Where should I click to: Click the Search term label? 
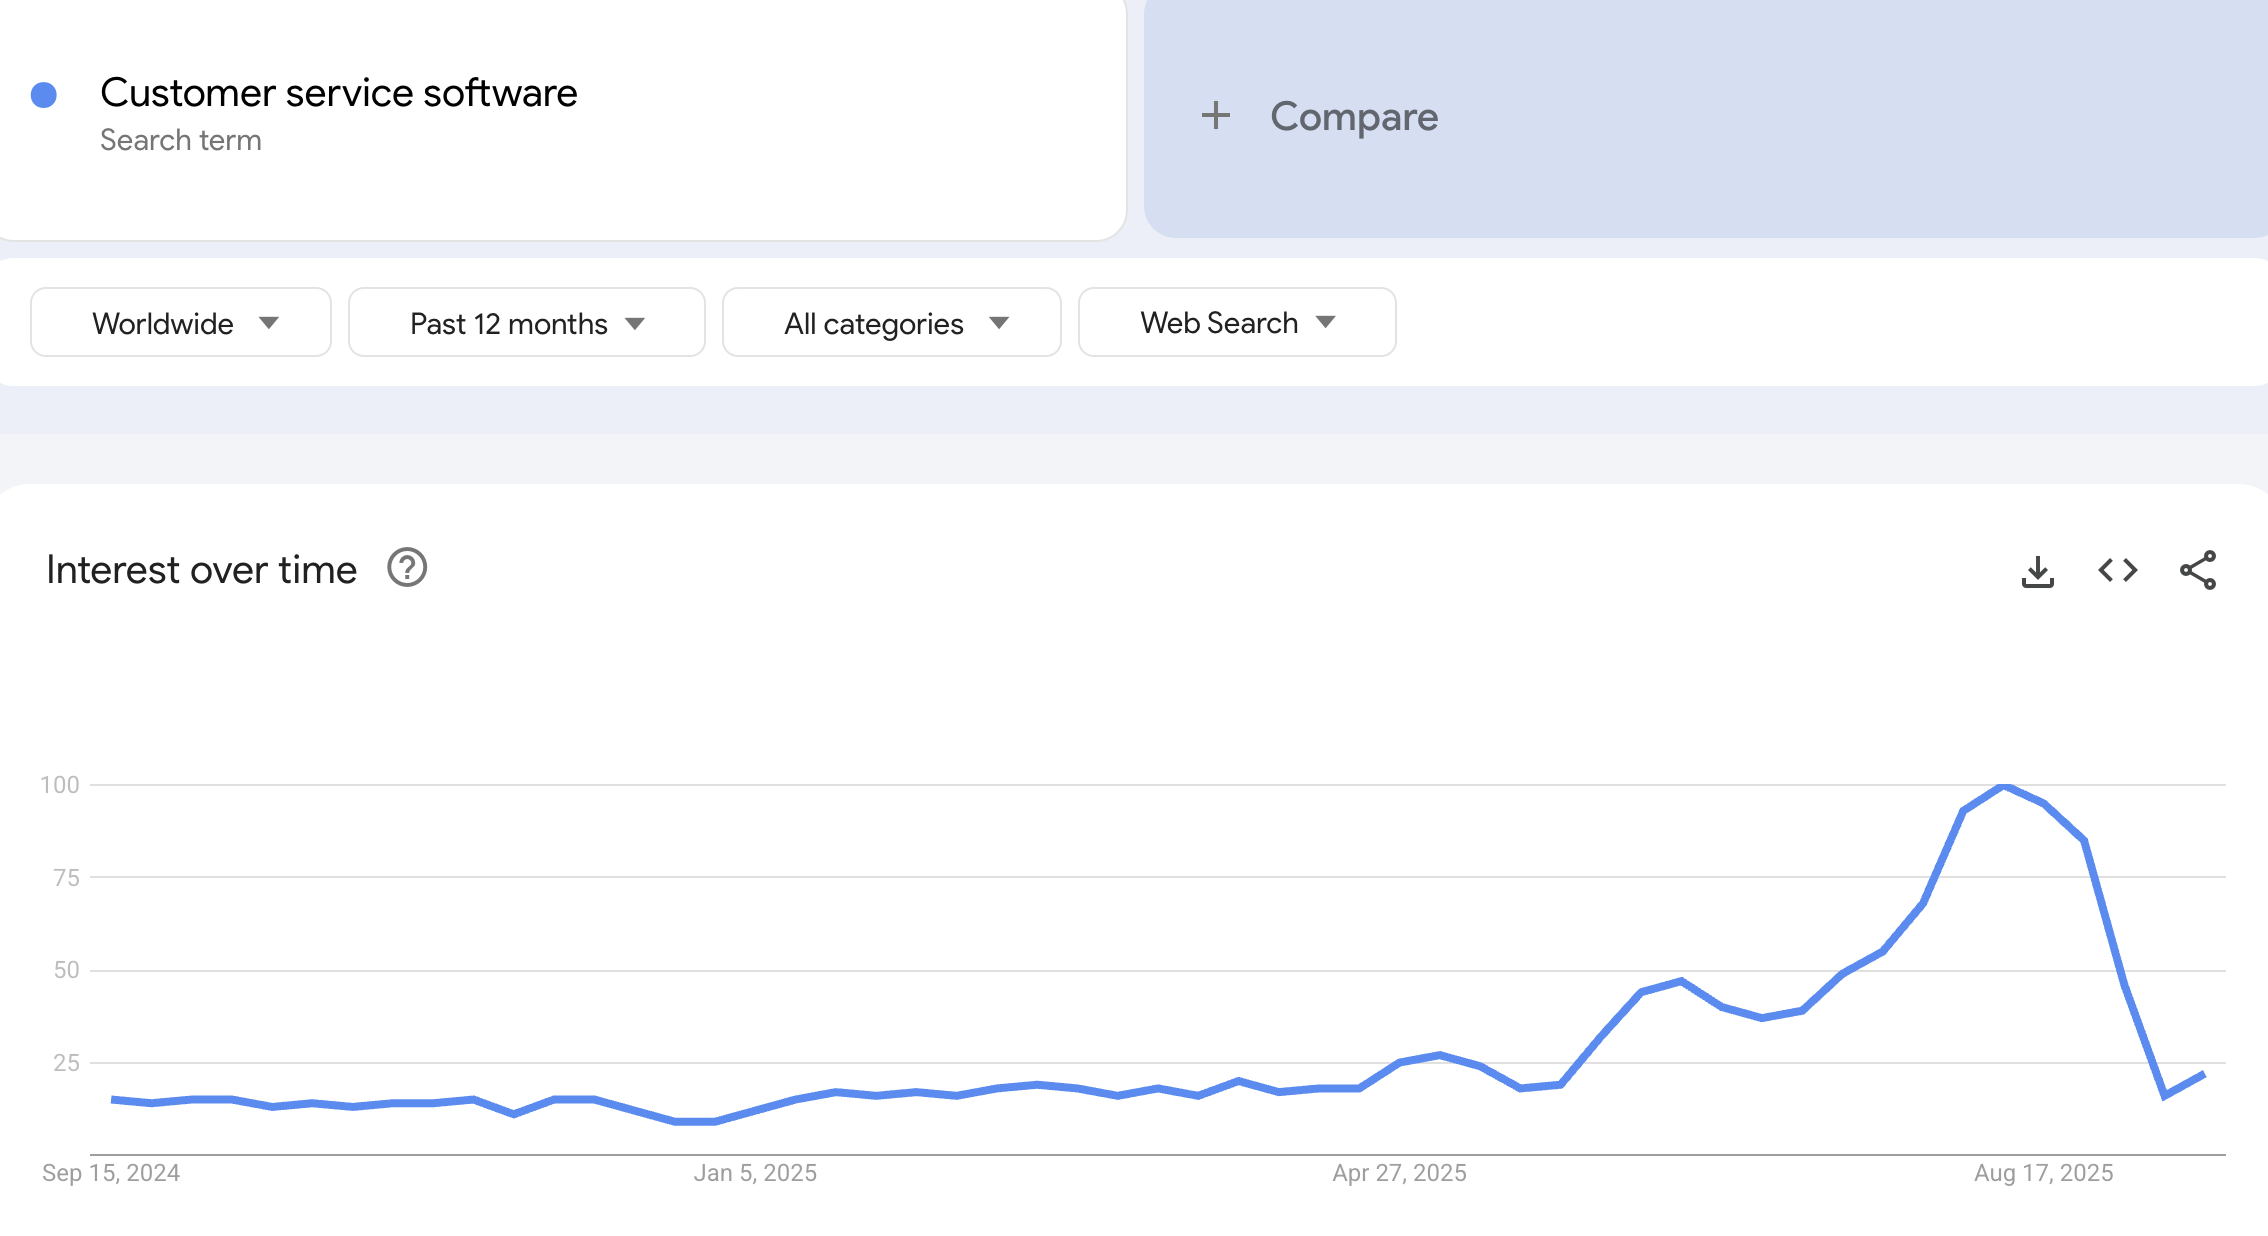click(181, 140)
